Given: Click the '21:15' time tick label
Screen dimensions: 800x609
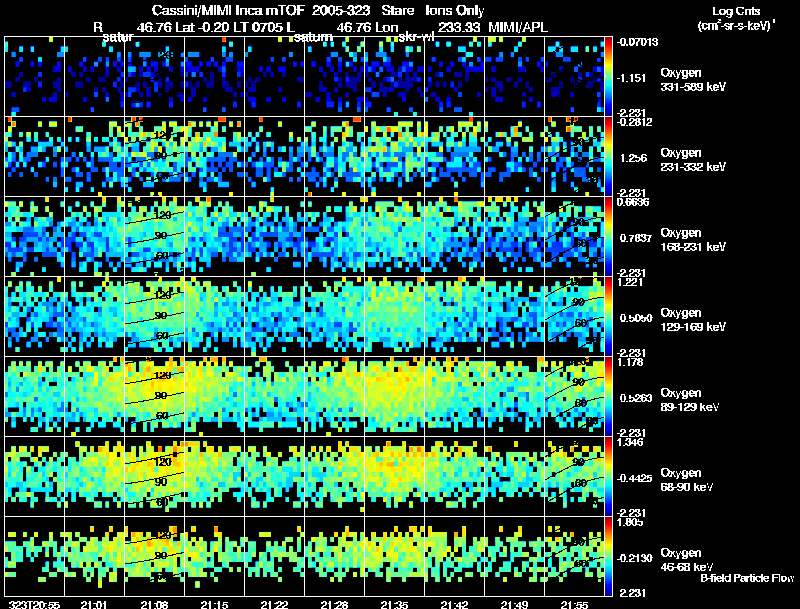Looking at the screenshot, I should 214,605.
